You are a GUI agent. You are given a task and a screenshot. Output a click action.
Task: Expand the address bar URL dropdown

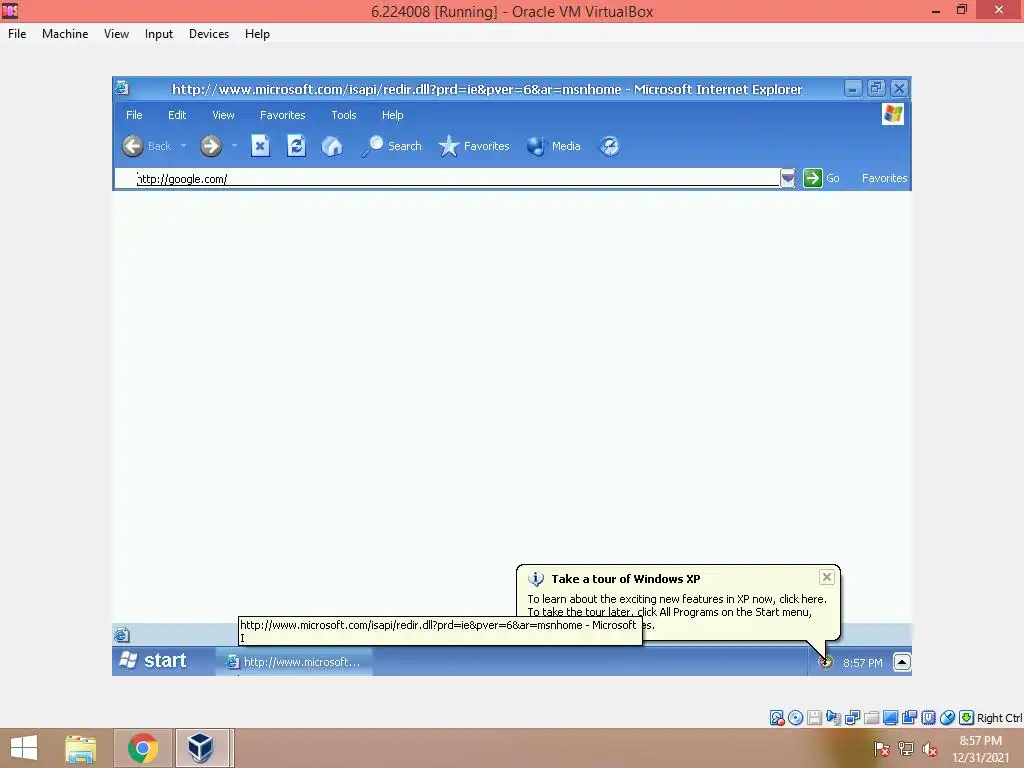(x=788, y=178)
